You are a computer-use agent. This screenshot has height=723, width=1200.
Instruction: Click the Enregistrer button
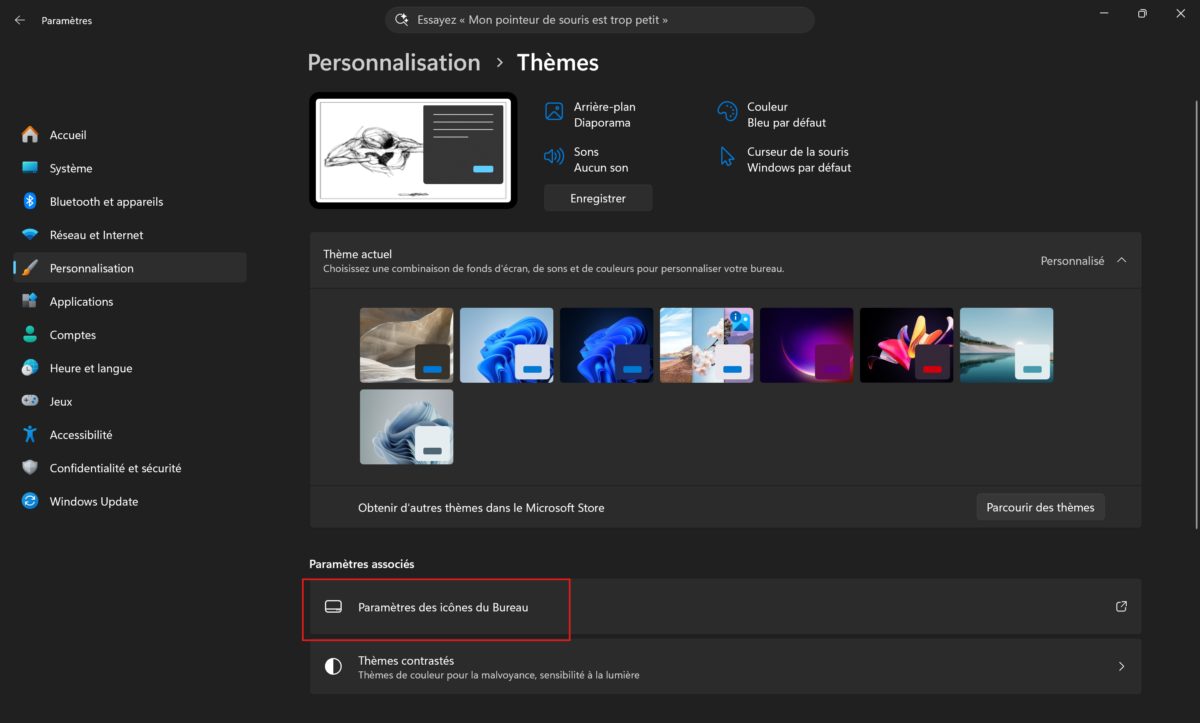tap(598, 198)
